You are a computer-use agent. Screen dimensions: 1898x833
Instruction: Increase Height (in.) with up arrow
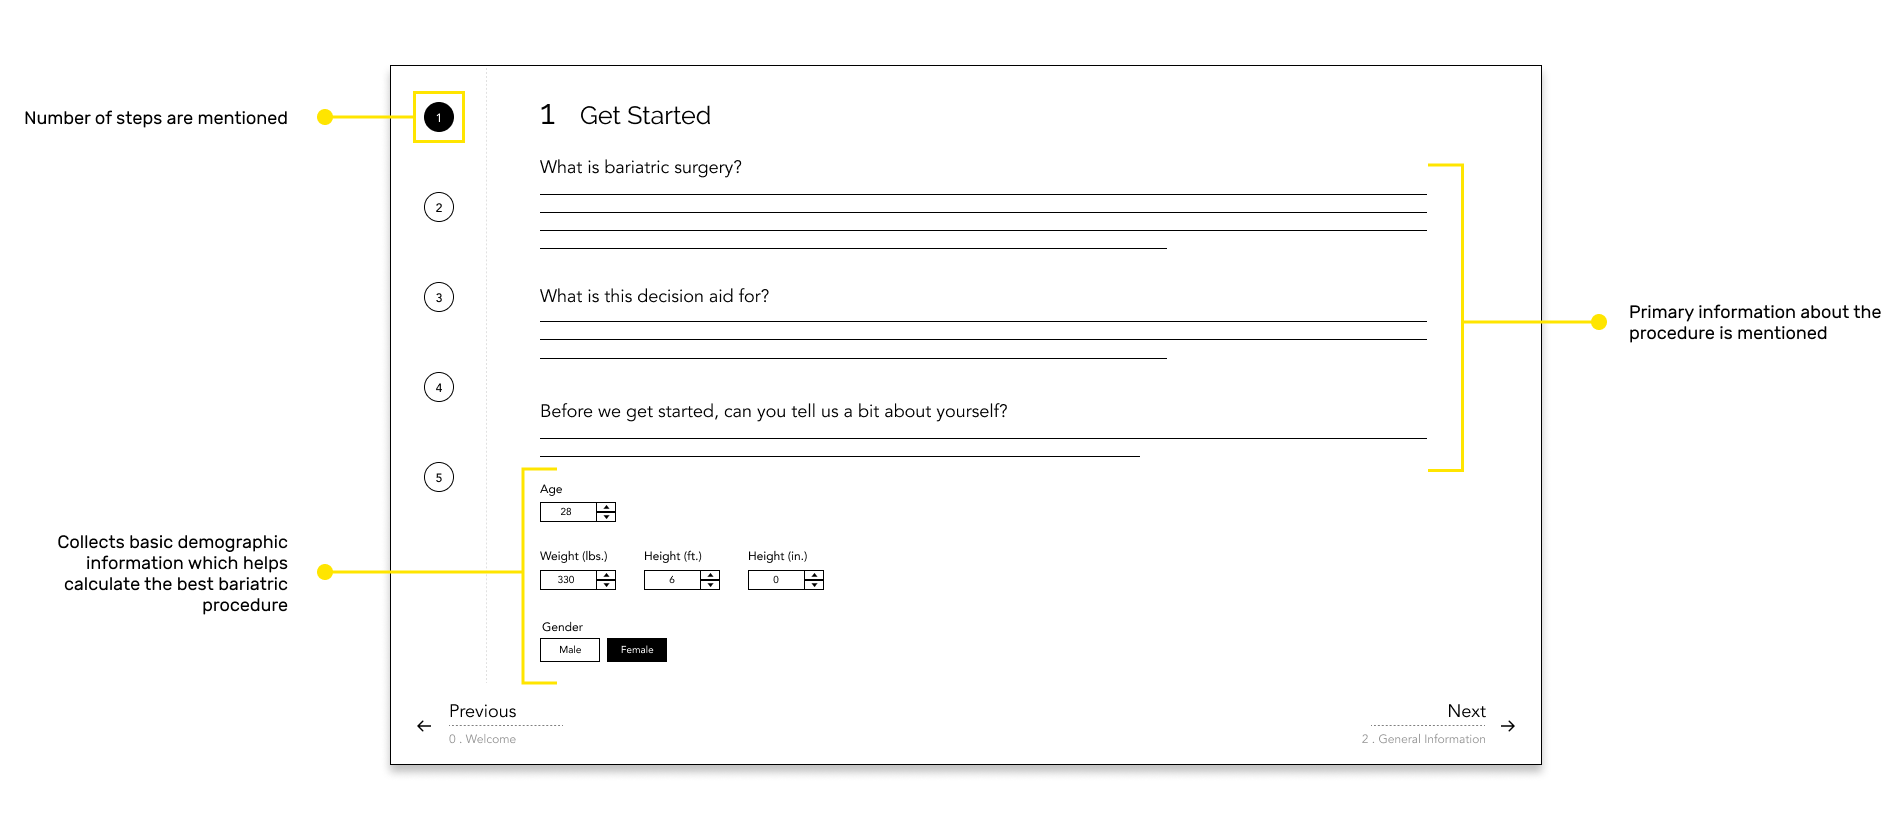click(814, 575)
